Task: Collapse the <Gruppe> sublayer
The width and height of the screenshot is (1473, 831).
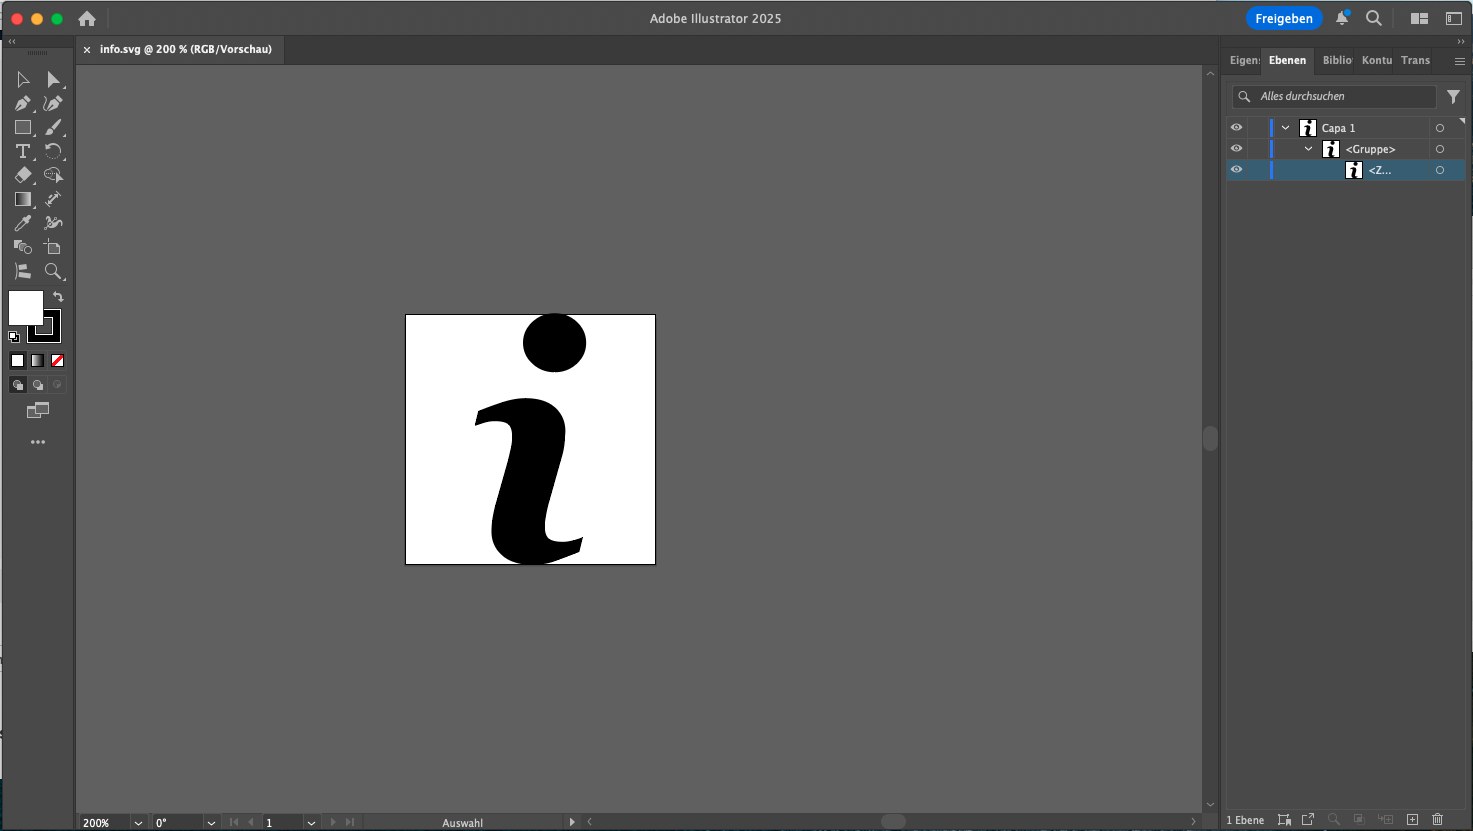Action: tap(1309, 149)
